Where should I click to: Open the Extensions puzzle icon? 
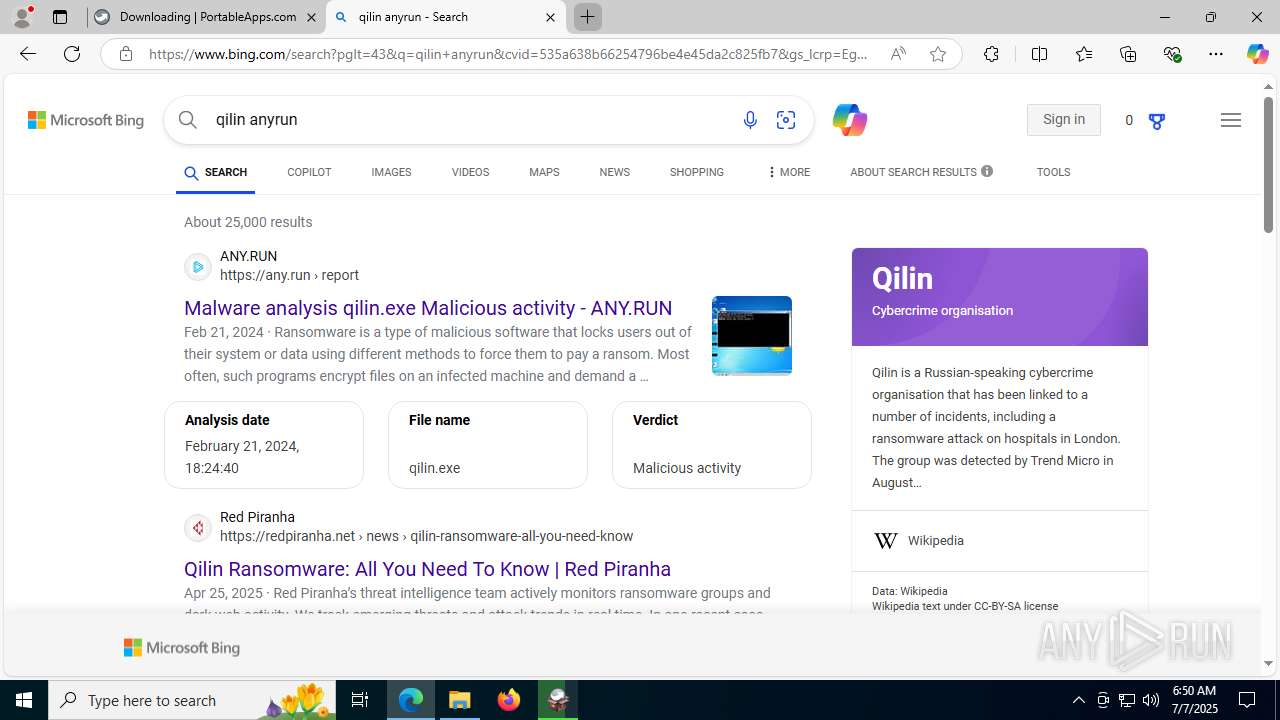pos(991,54)
